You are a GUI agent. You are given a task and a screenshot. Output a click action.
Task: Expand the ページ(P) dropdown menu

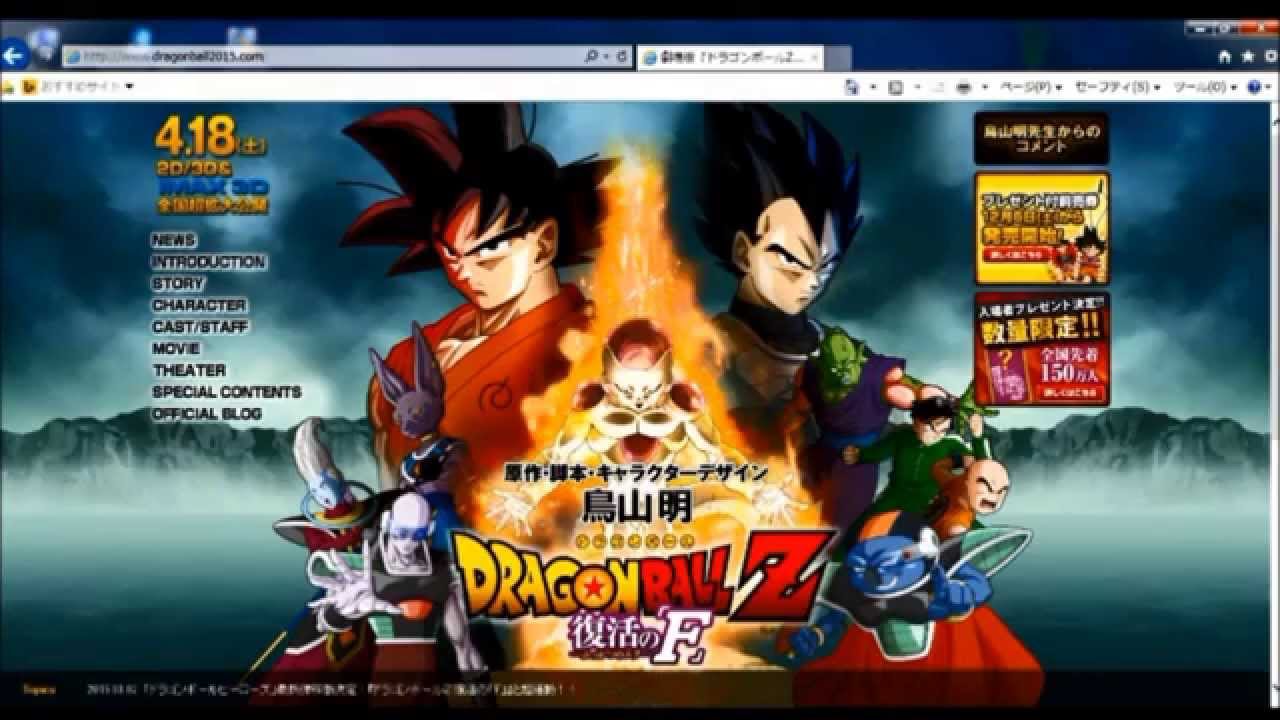click(1030, 88)
